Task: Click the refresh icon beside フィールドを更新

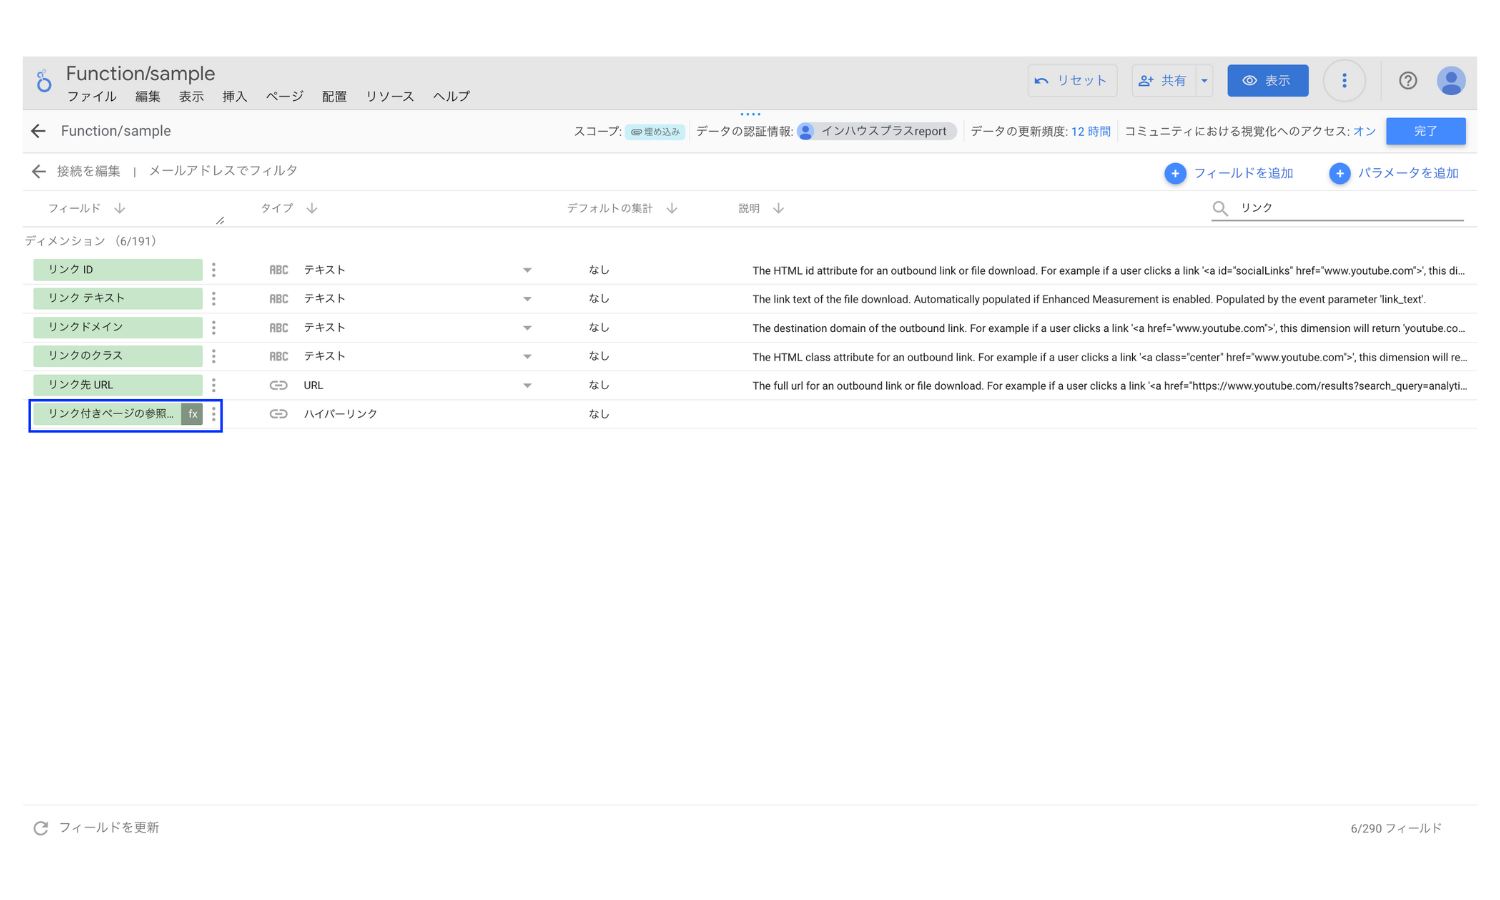Action: click(41, 828)
